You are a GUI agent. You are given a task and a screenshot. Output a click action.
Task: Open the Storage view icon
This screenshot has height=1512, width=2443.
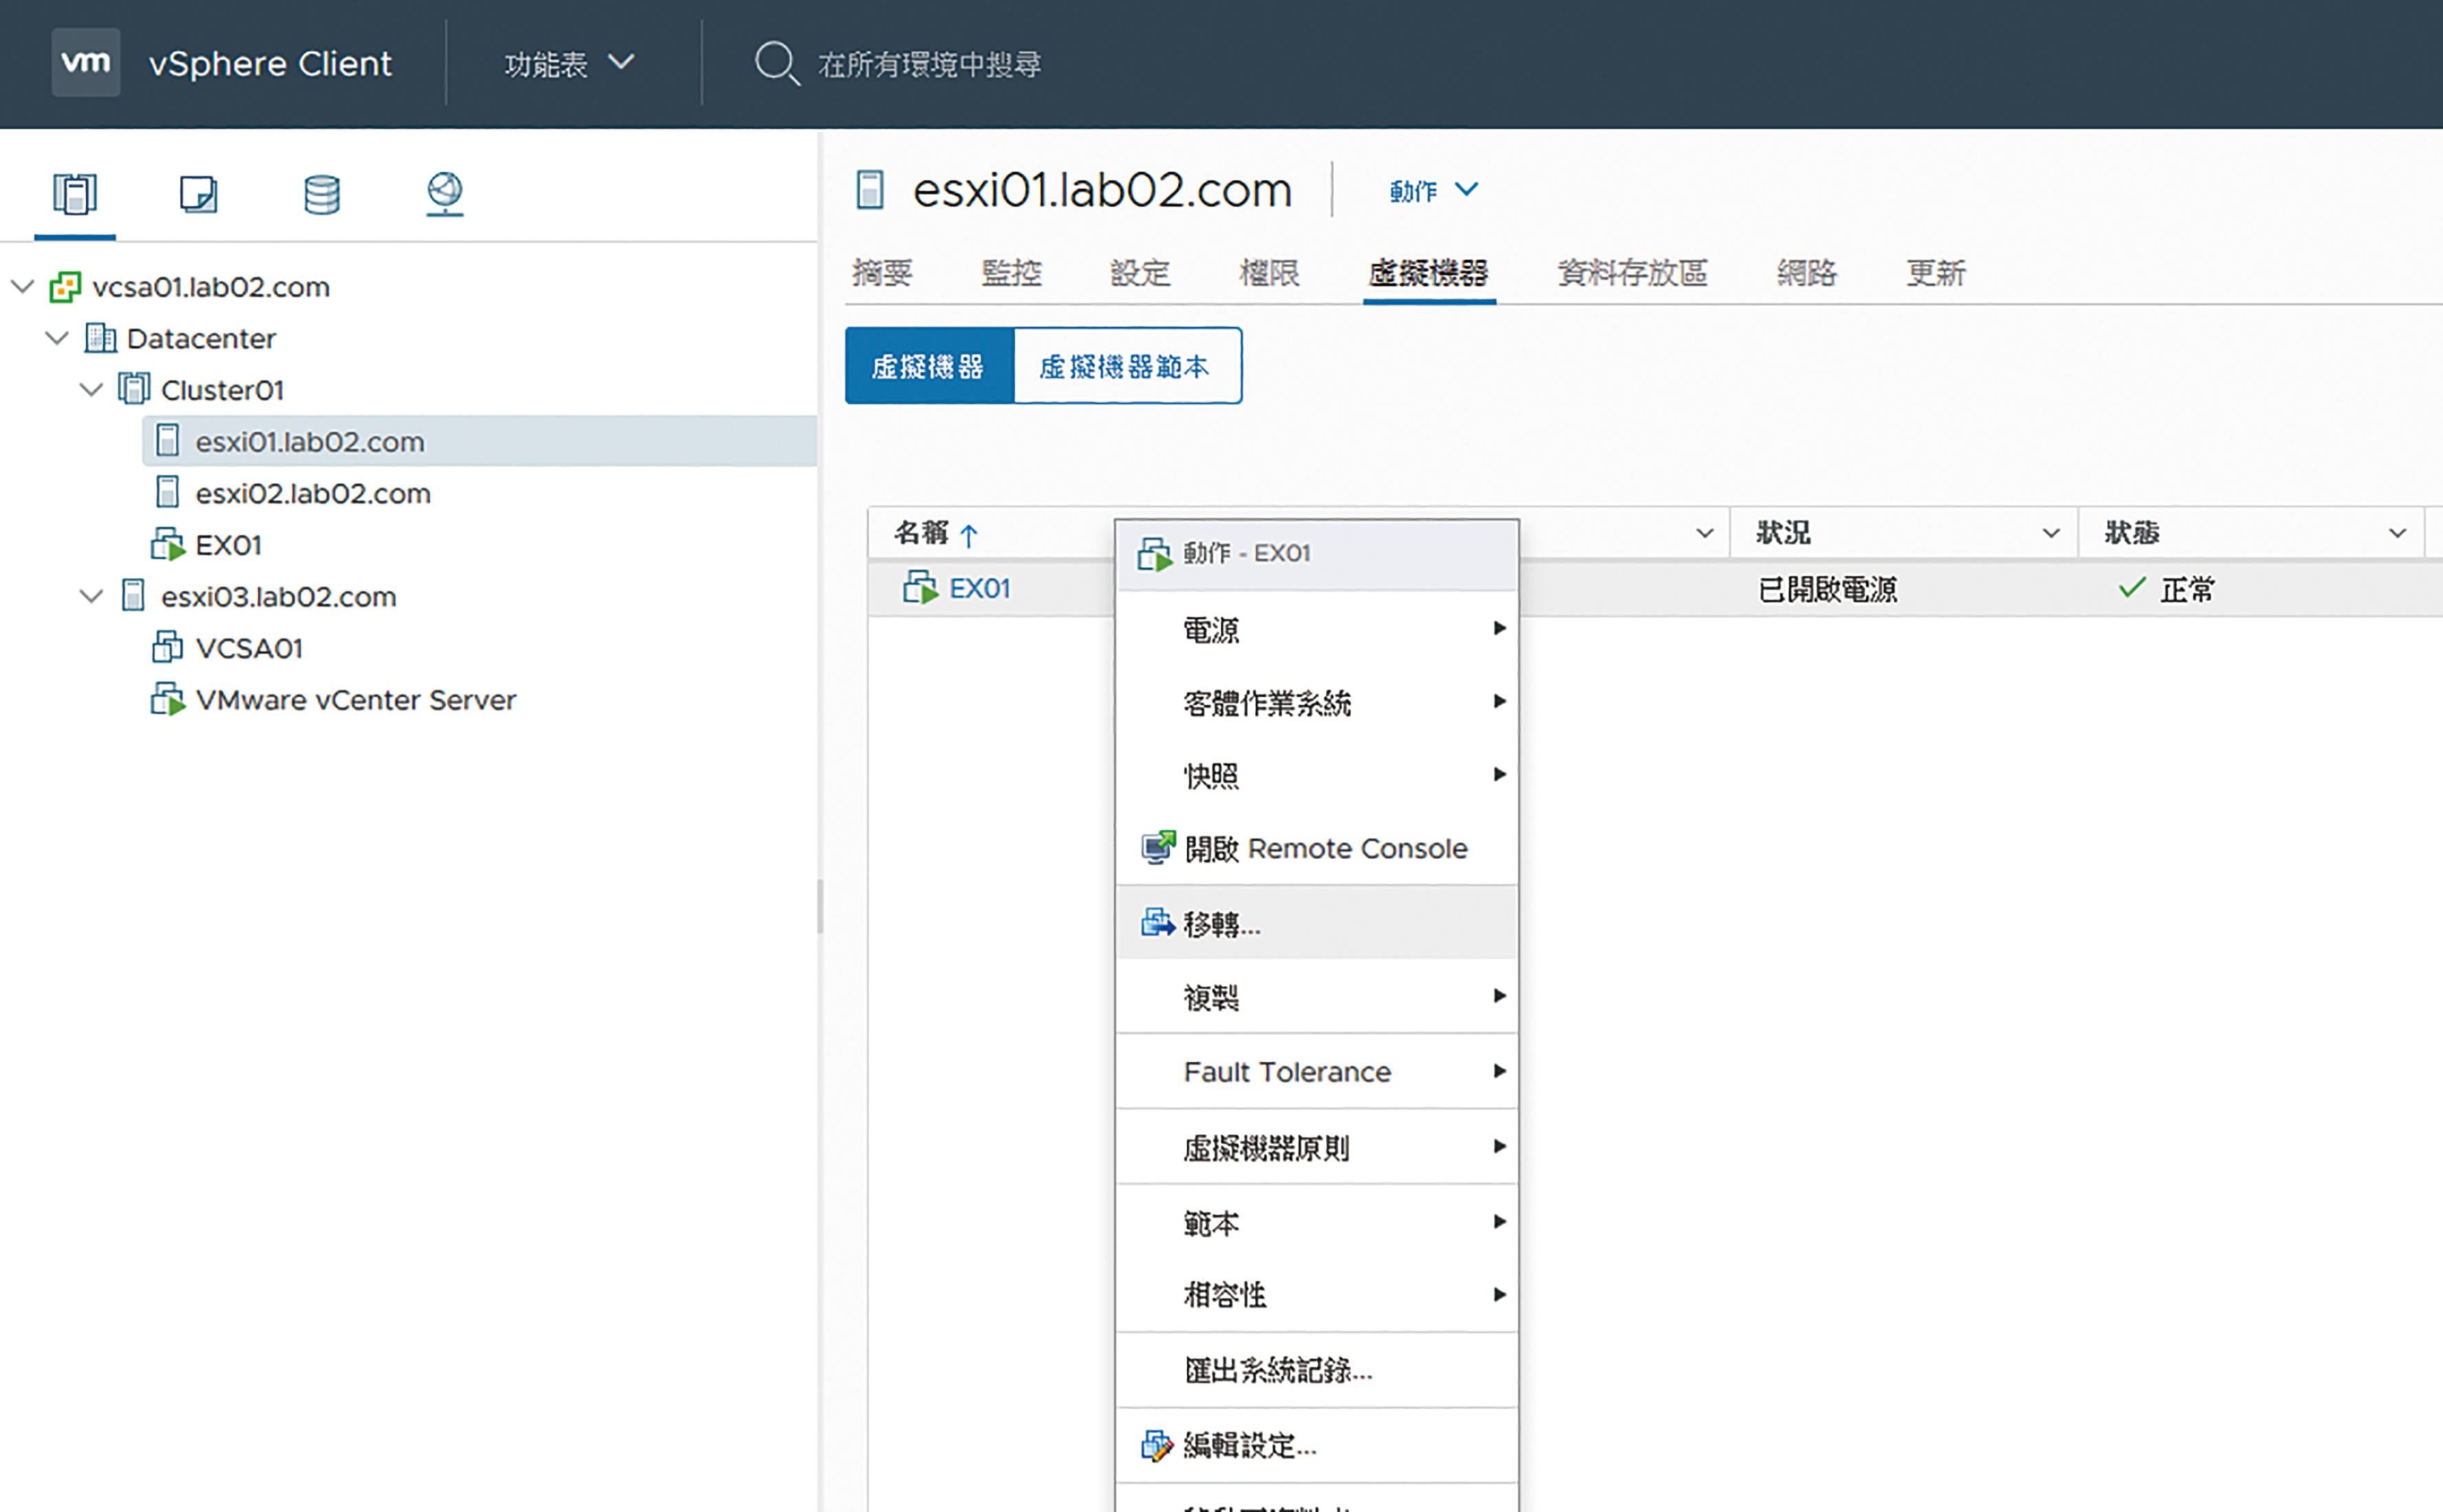coord(322,194)
